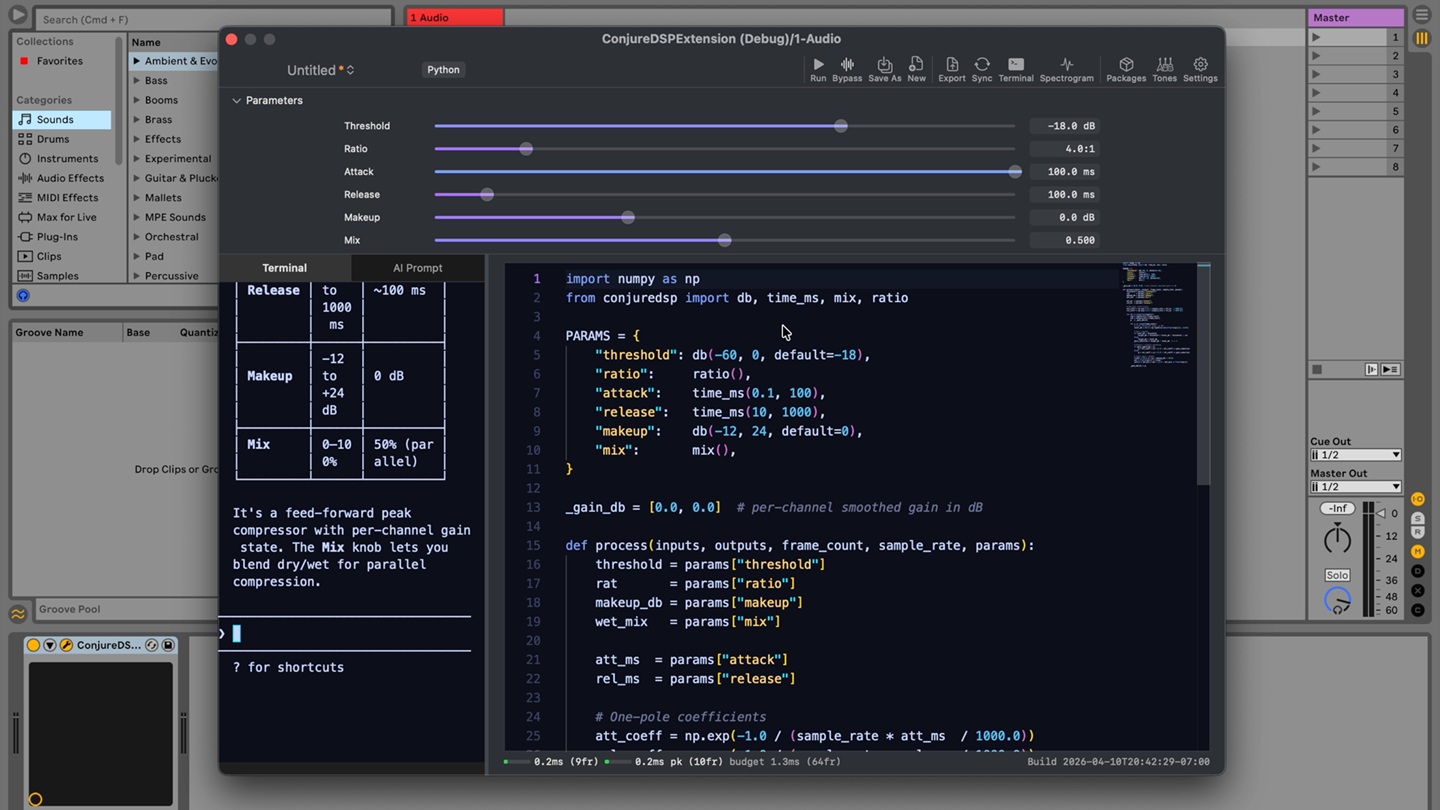
Task: Click the Threshold slider handle
Action: pos(841,126)
